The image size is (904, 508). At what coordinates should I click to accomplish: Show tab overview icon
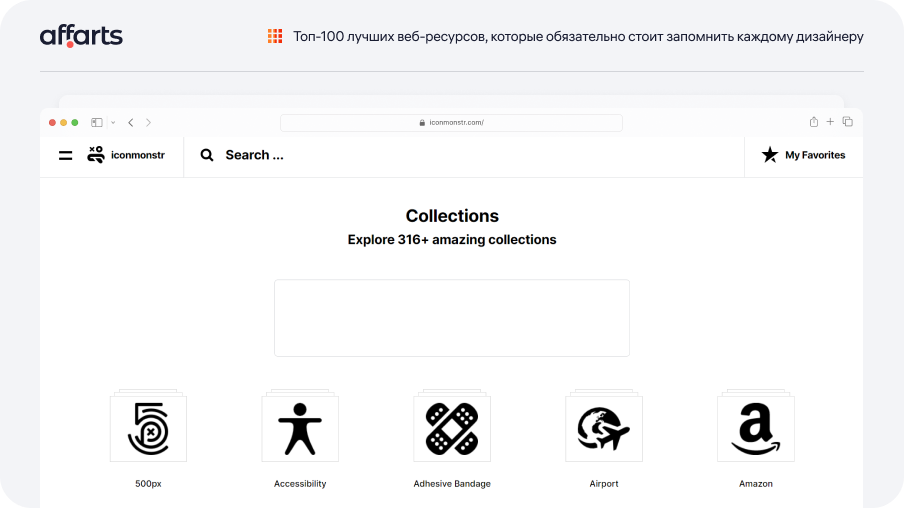(848, 122)
